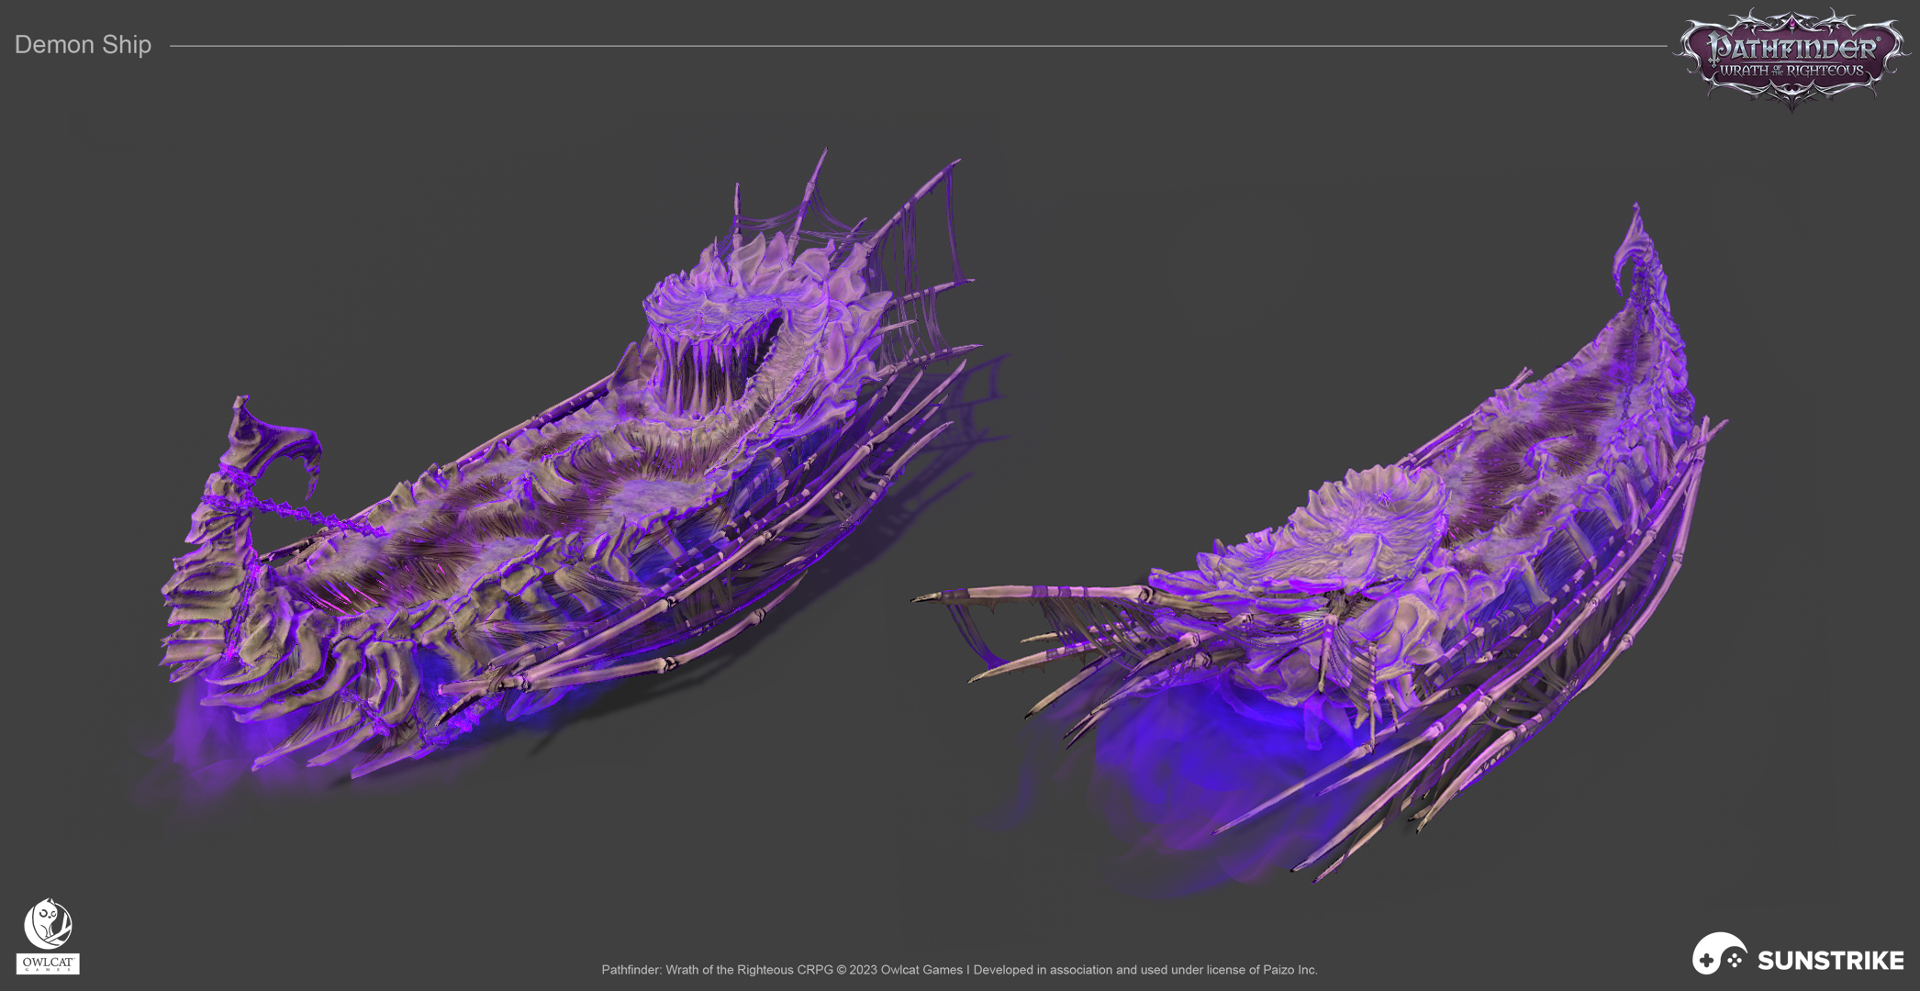1920x991 pixels.
Task: Click the Pathfinder Wrath of the Righteous logo
Action: [x=1791, y=57]
